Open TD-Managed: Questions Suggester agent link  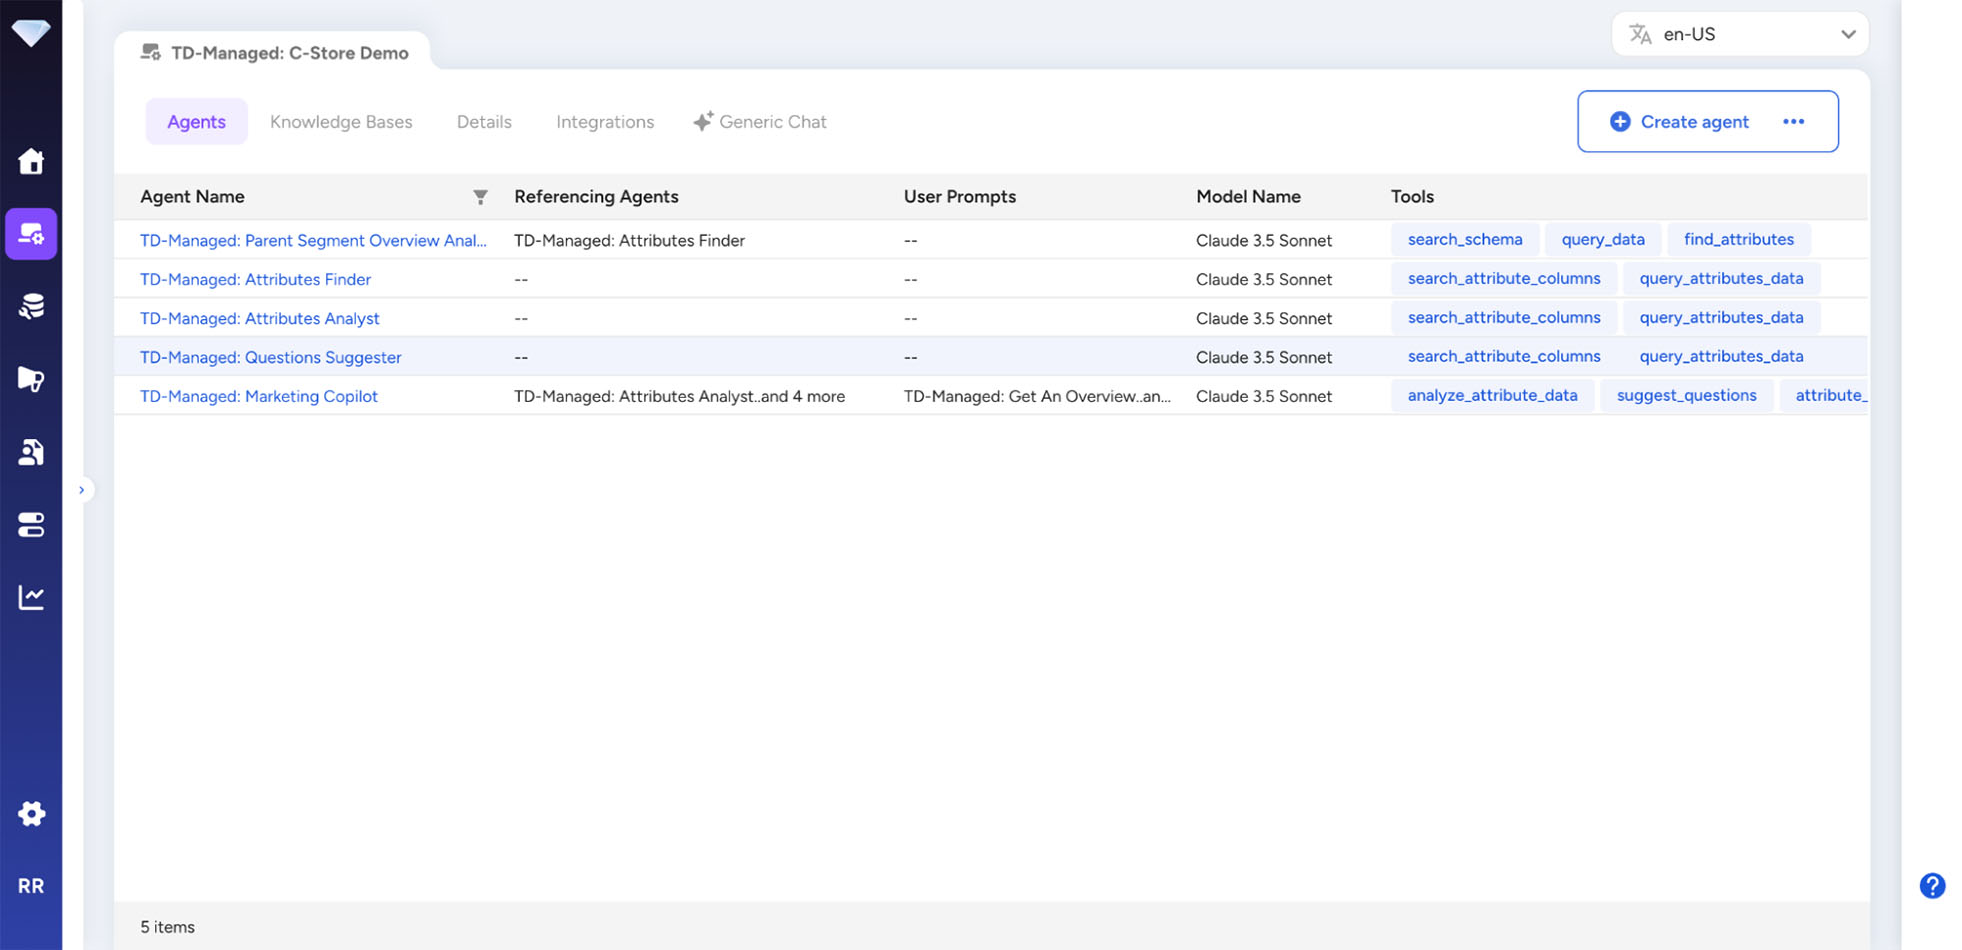coord(270,357)
